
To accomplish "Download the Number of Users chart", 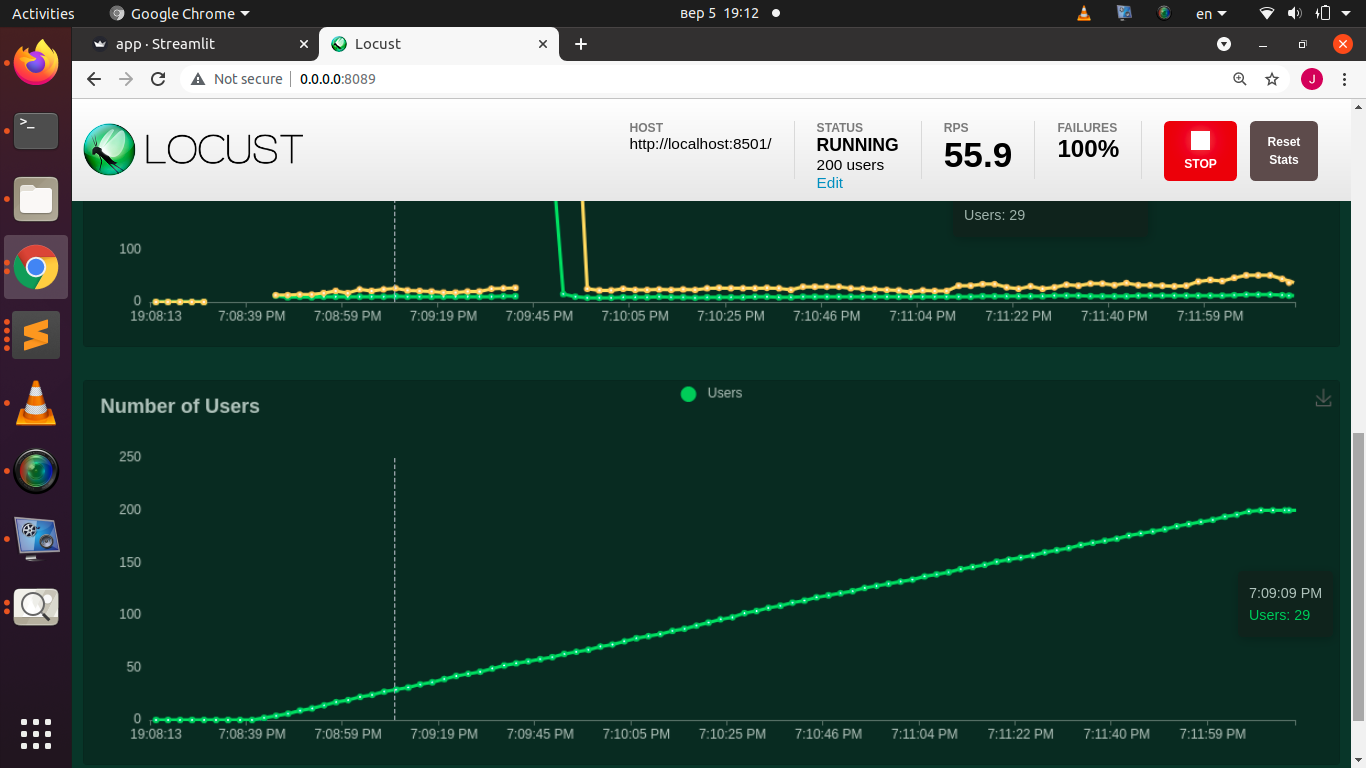I will point(1323,398).
